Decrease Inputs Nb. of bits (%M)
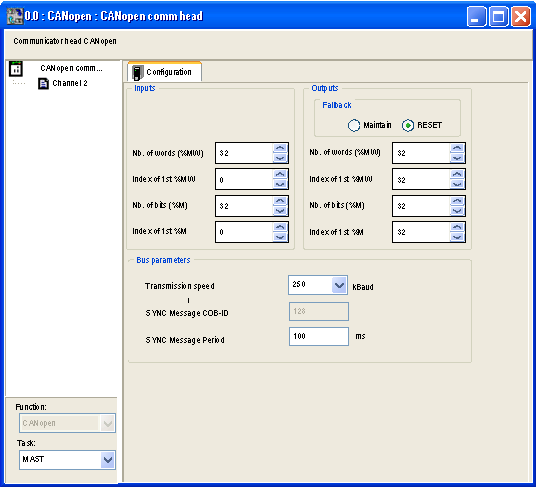537x488 pixels. pyautogui.click(x=280, y=211)
